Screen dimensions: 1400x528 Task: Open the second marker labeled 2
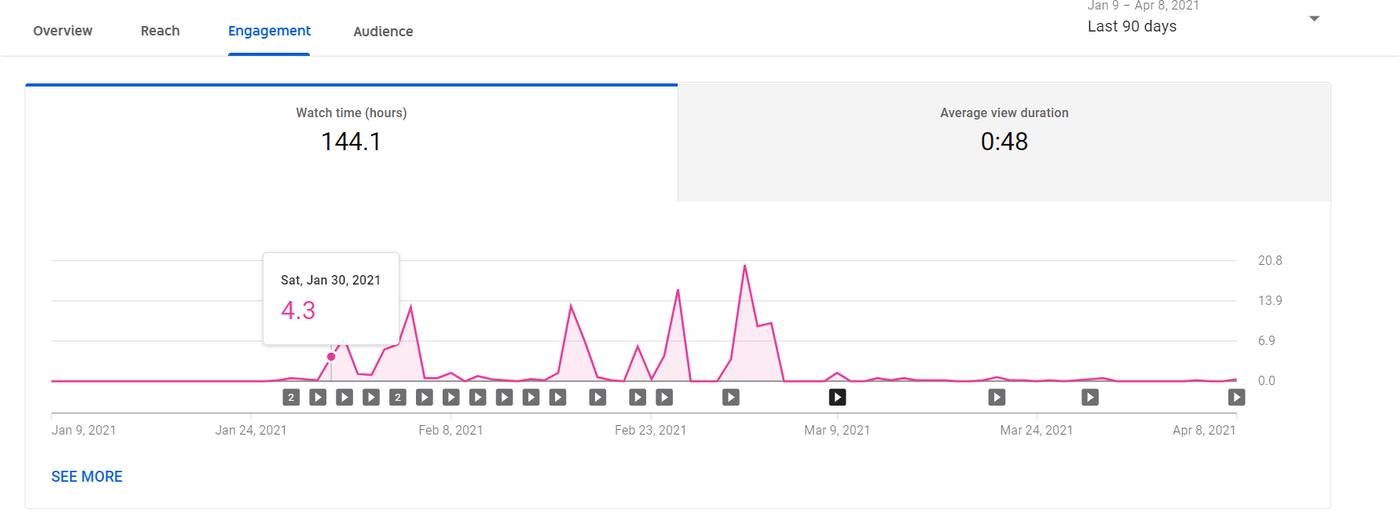(x=397, y=397)
